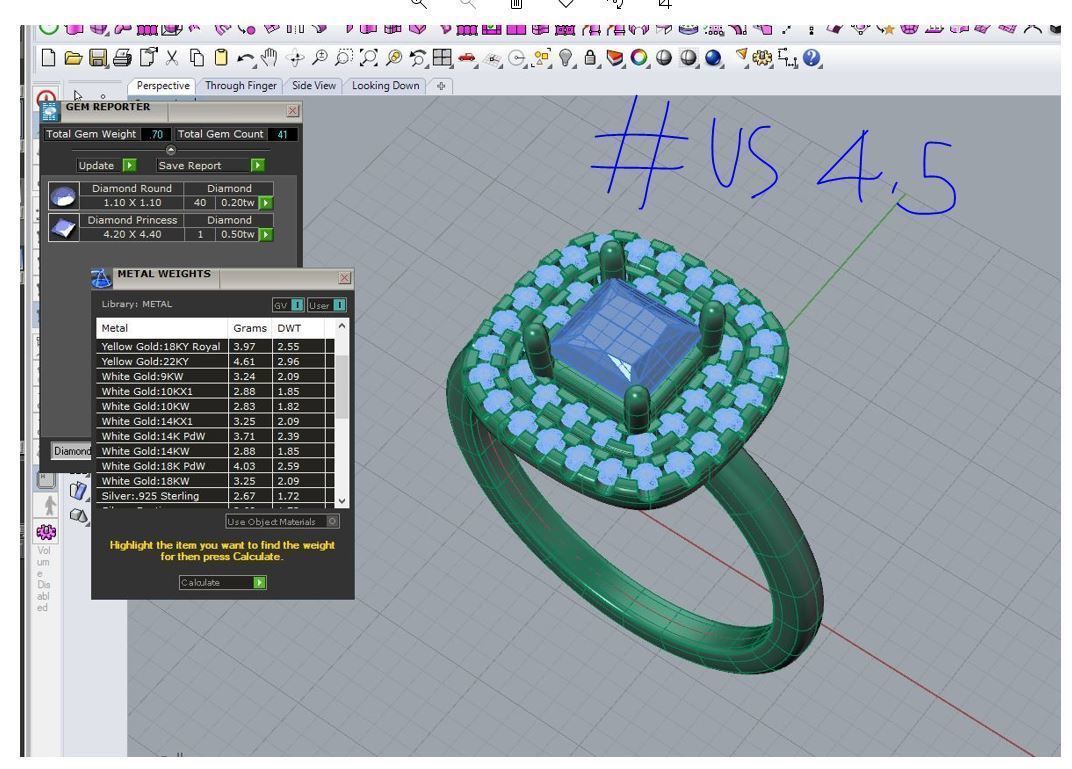The width and height of the screenshot is (1072, 769).
Task: Select the Rotate View tool
Action: tap(295, 58)
